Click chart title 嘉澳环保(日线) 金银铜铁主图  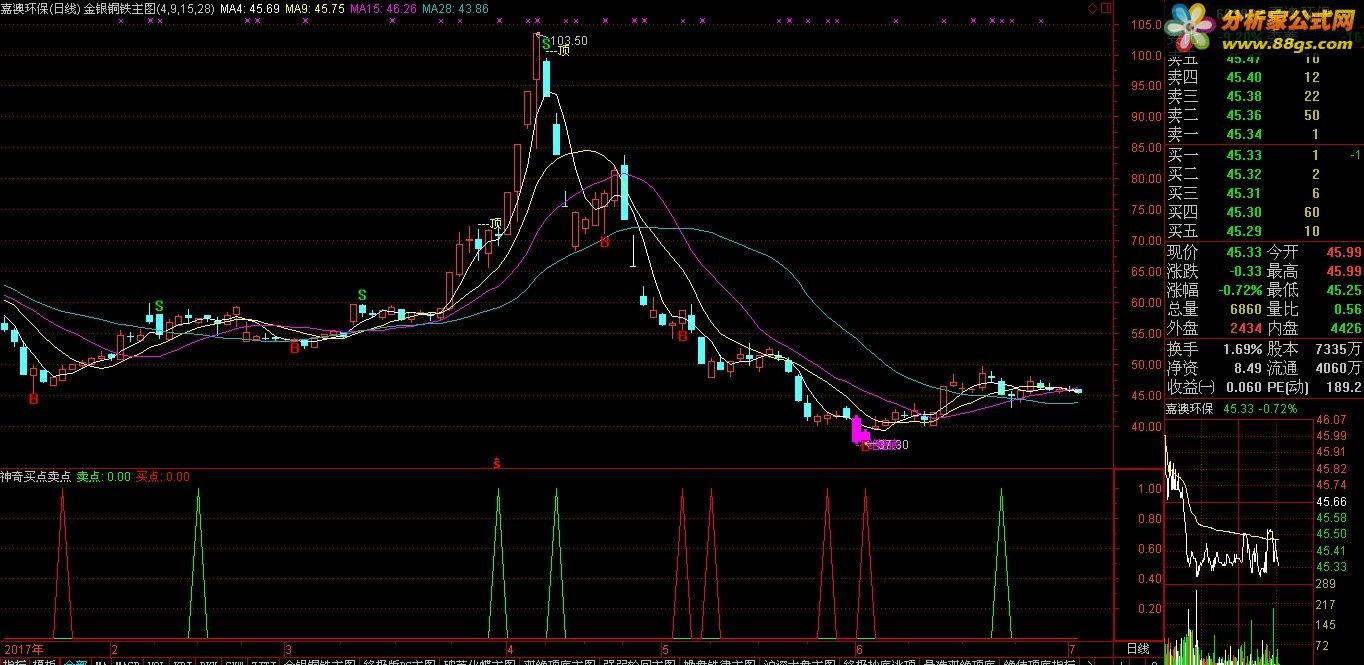[107, 8]
